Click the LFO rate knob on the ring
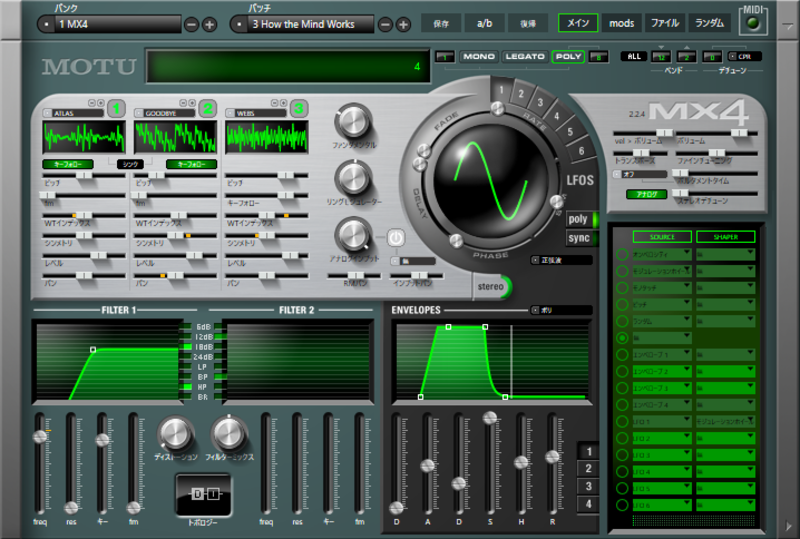This screenshot has width=800, height=539. pos(497,108)
